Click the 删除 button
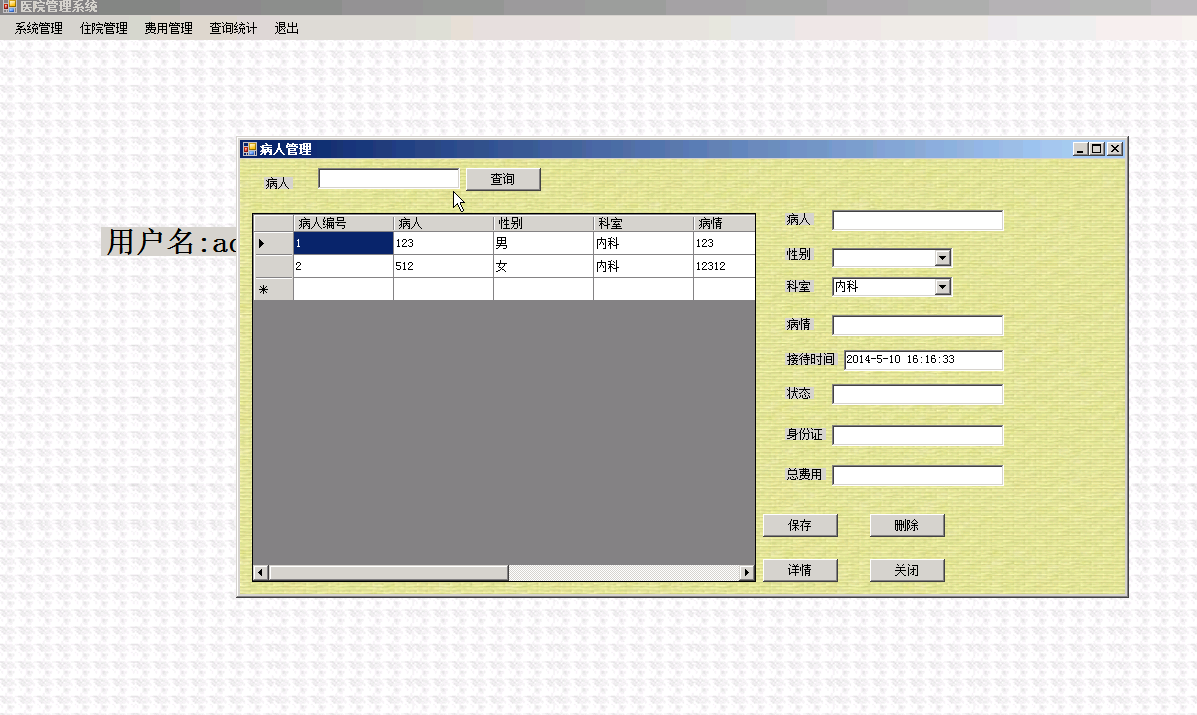Image resolution: width=1197 pixels, height=715 pixels. [907, 525]
